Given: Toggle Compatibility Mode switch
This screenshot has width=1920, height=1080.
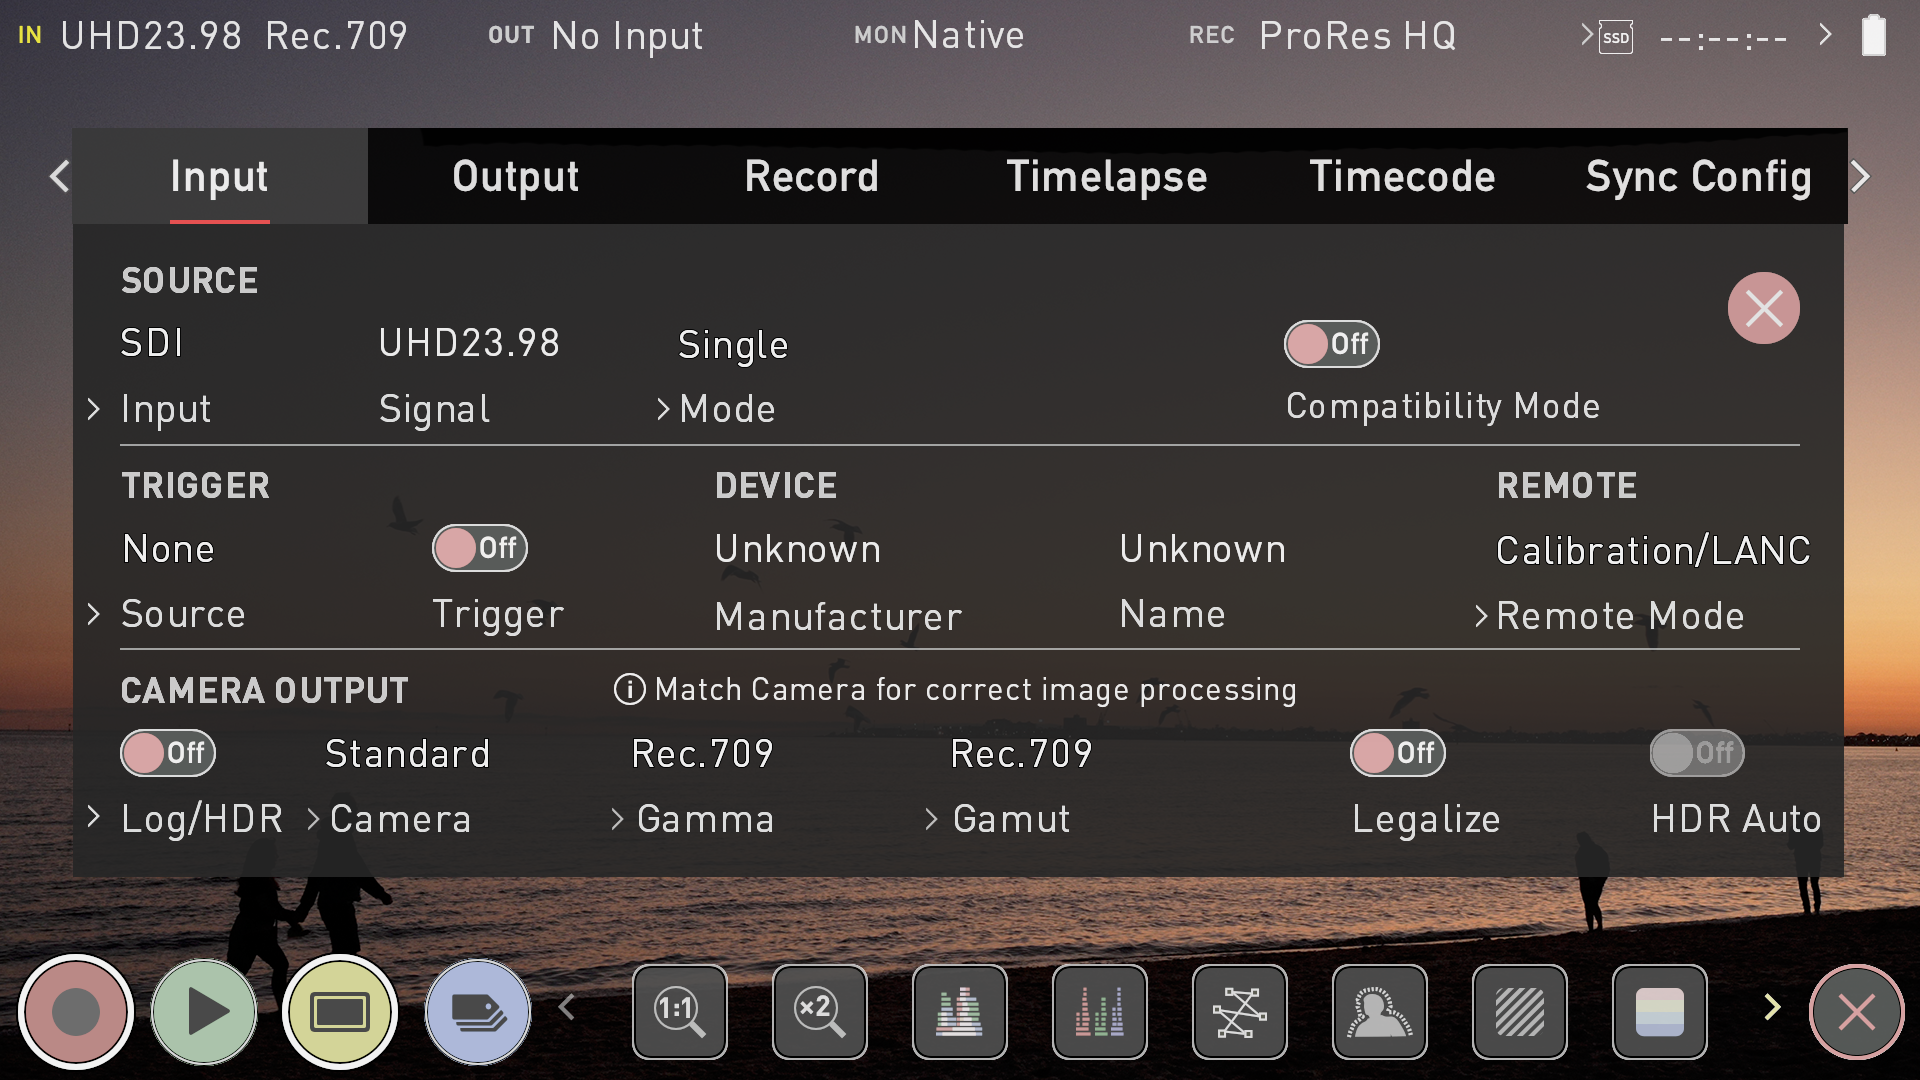Looking at the screenshot, I should [x=1332, y=344].
